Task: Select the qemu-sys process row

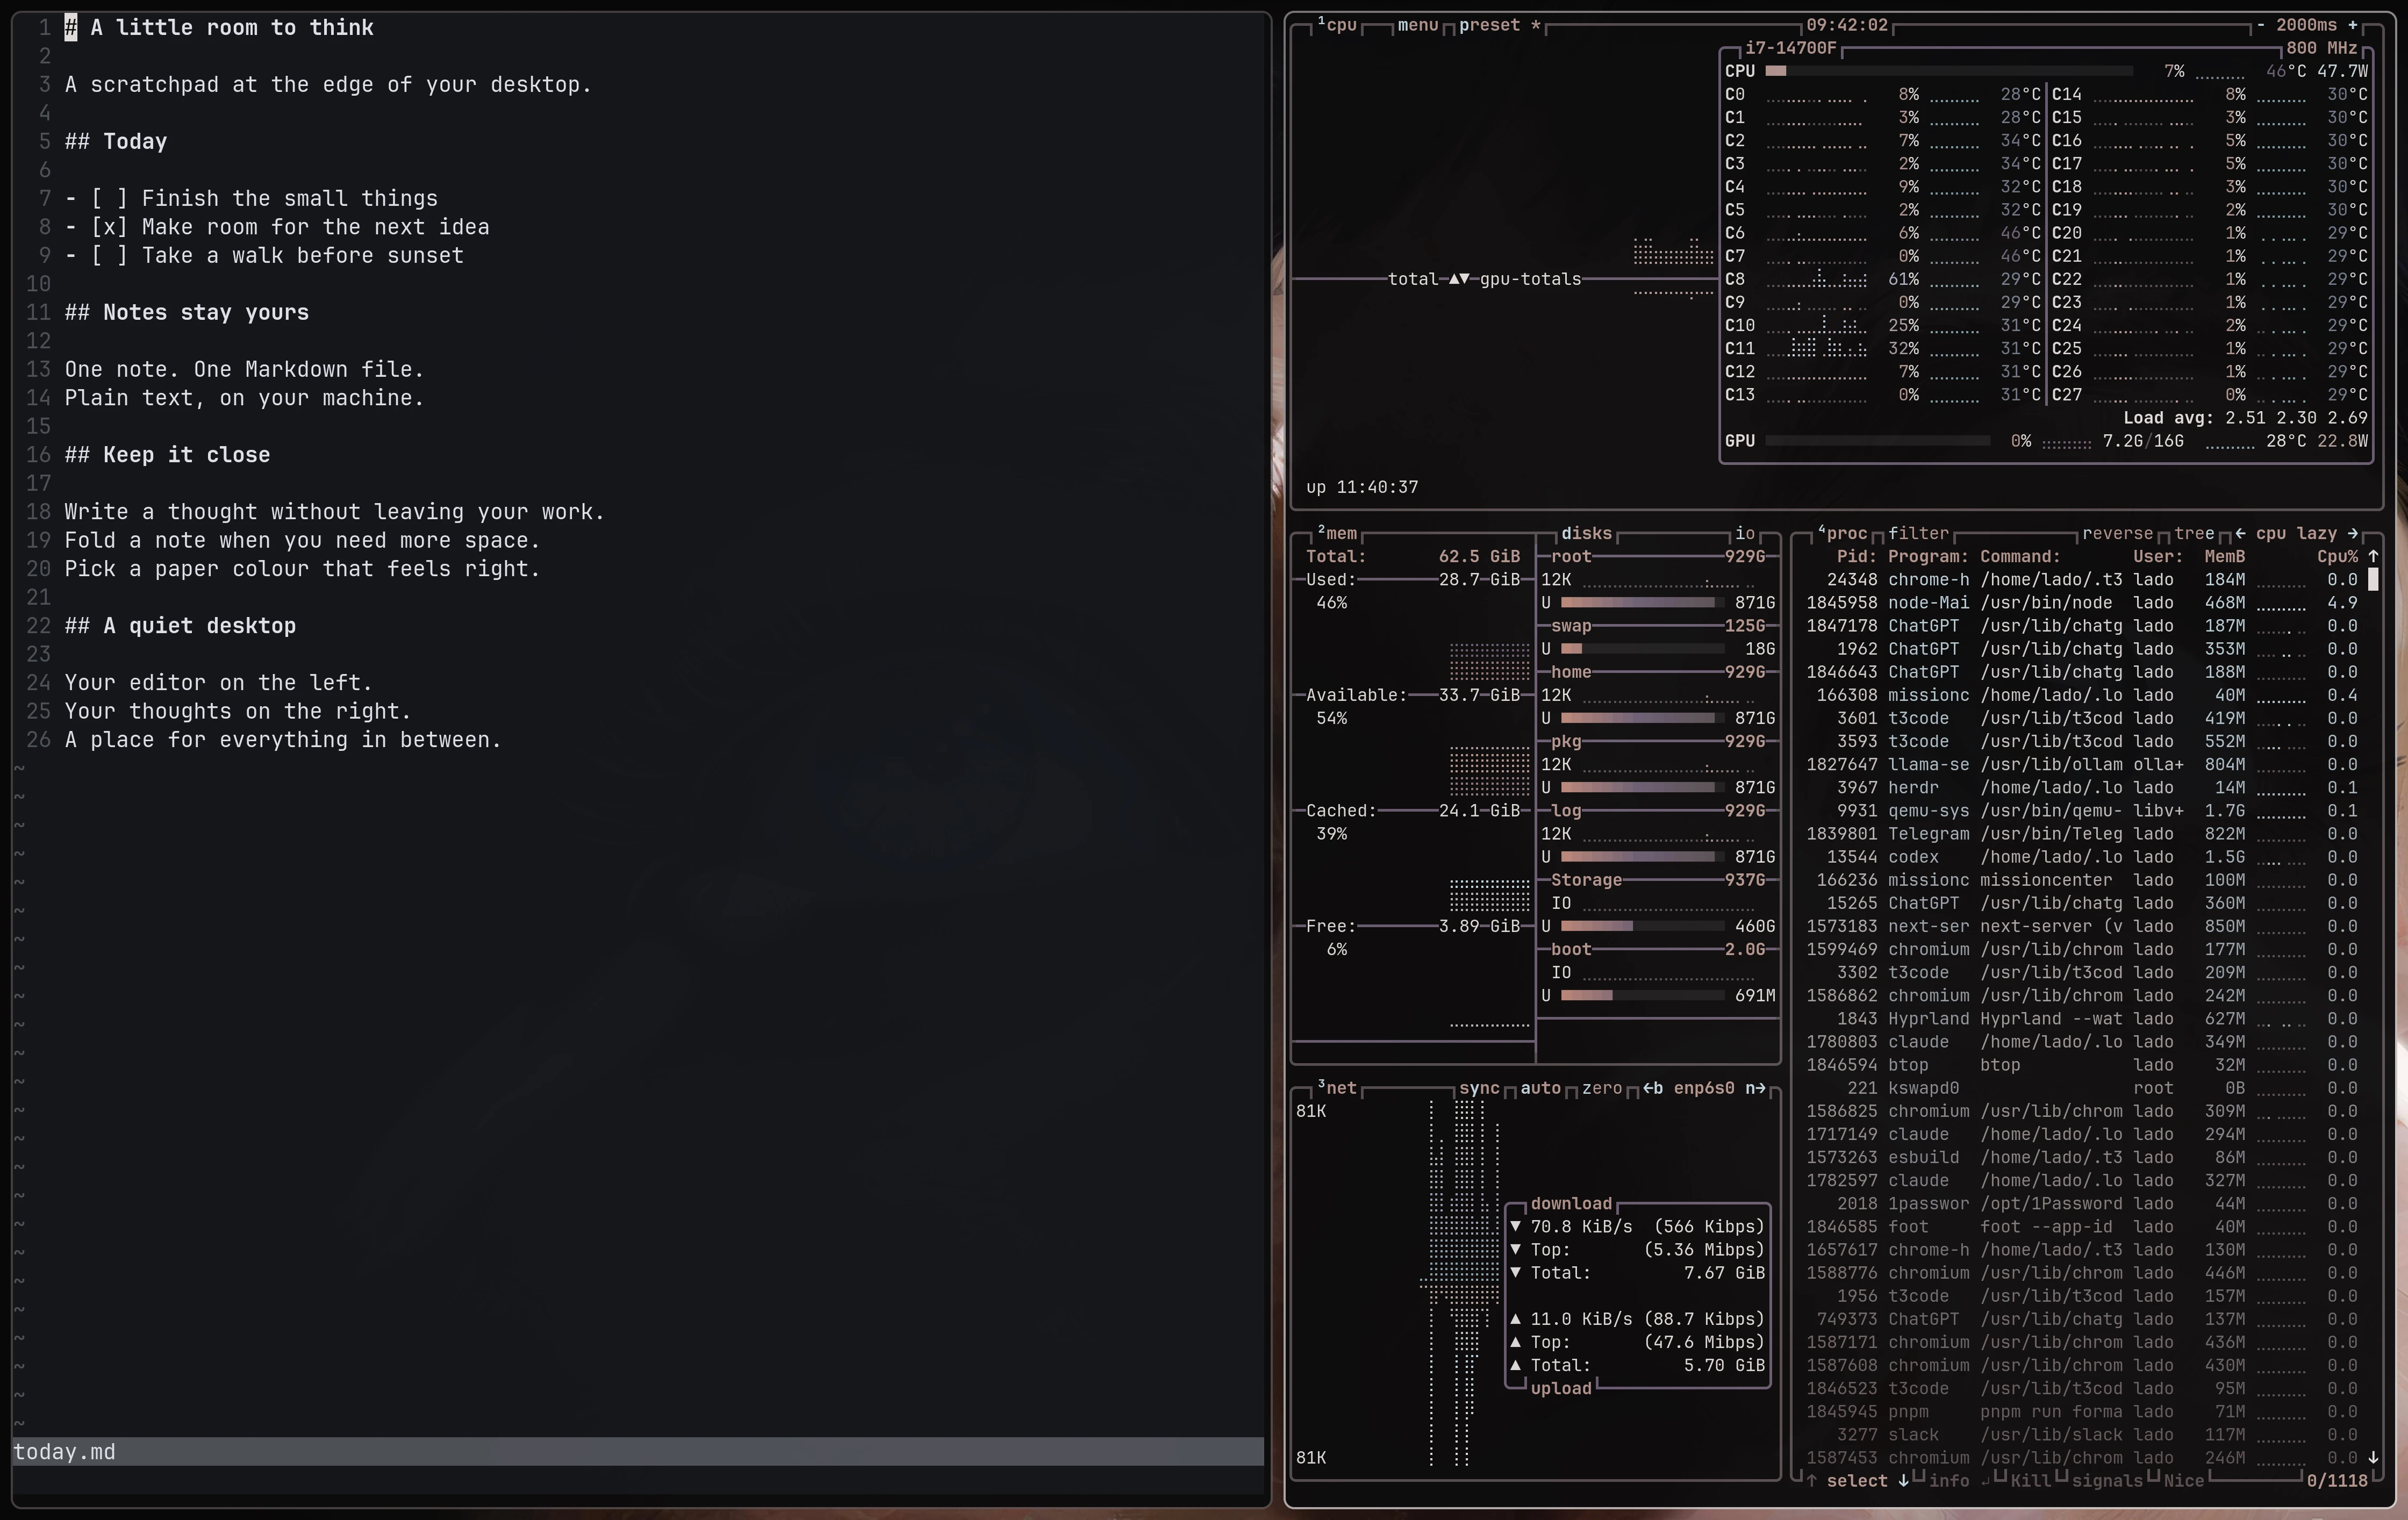Action: [x=2082, y=811]
